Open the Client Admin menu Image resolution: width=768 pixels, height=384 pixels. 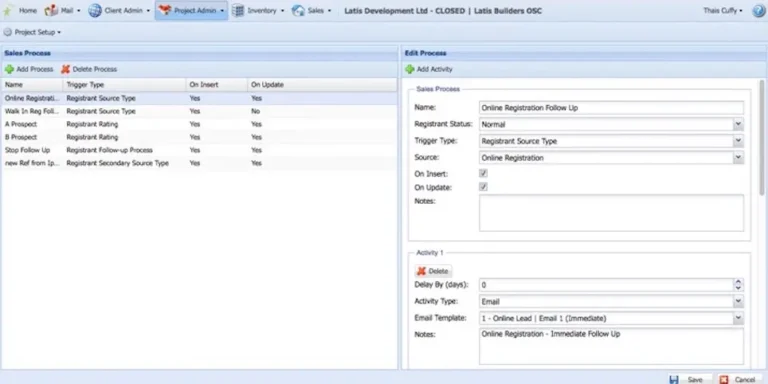[119, 10]
